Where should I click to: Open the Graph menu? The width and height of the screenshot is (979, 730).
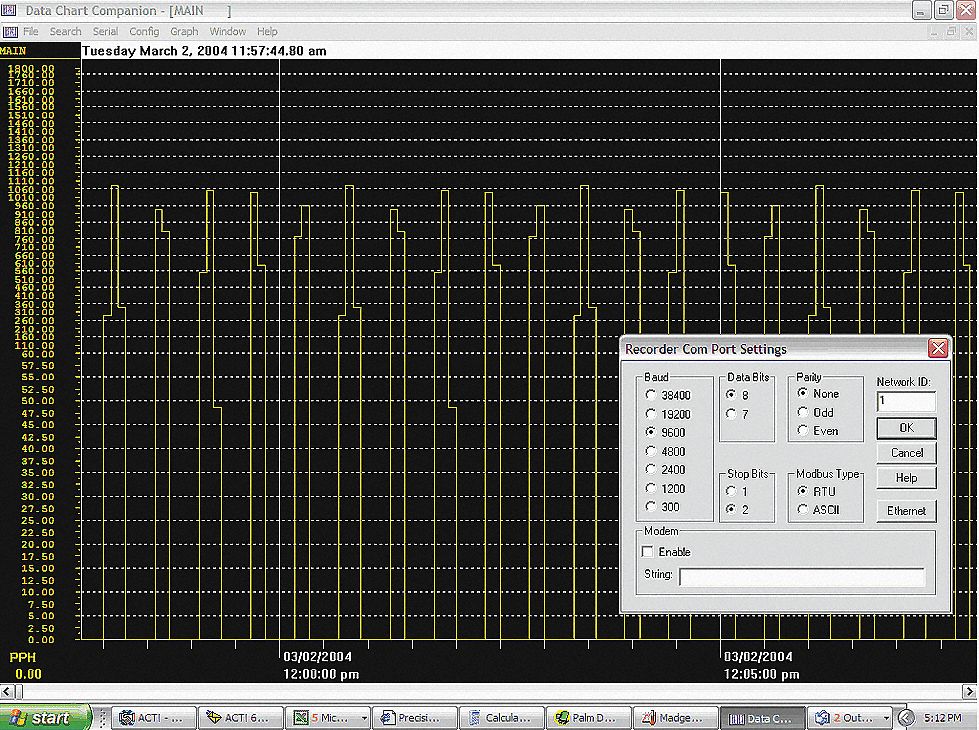click(184, 31)
